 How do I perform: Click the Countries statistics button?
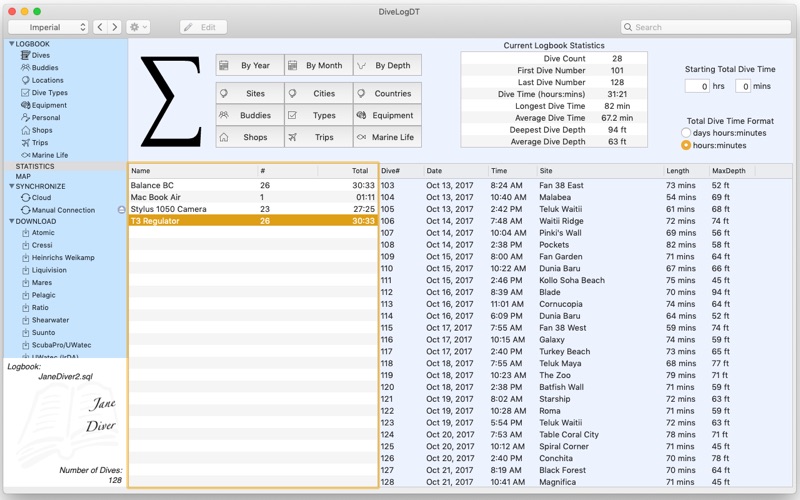coord(387,94)
